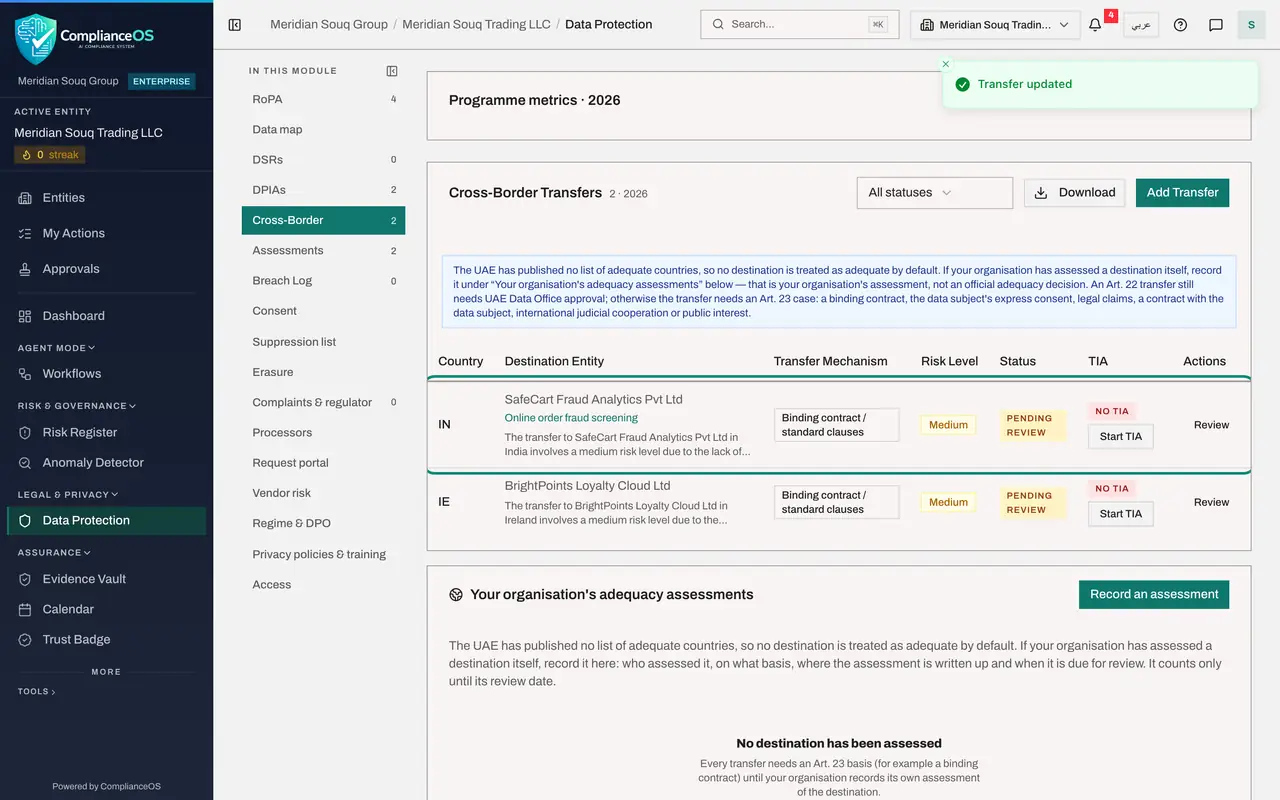Collapse the In This Module panel icon
1280x800 pixels.
(x=392, y=71)
